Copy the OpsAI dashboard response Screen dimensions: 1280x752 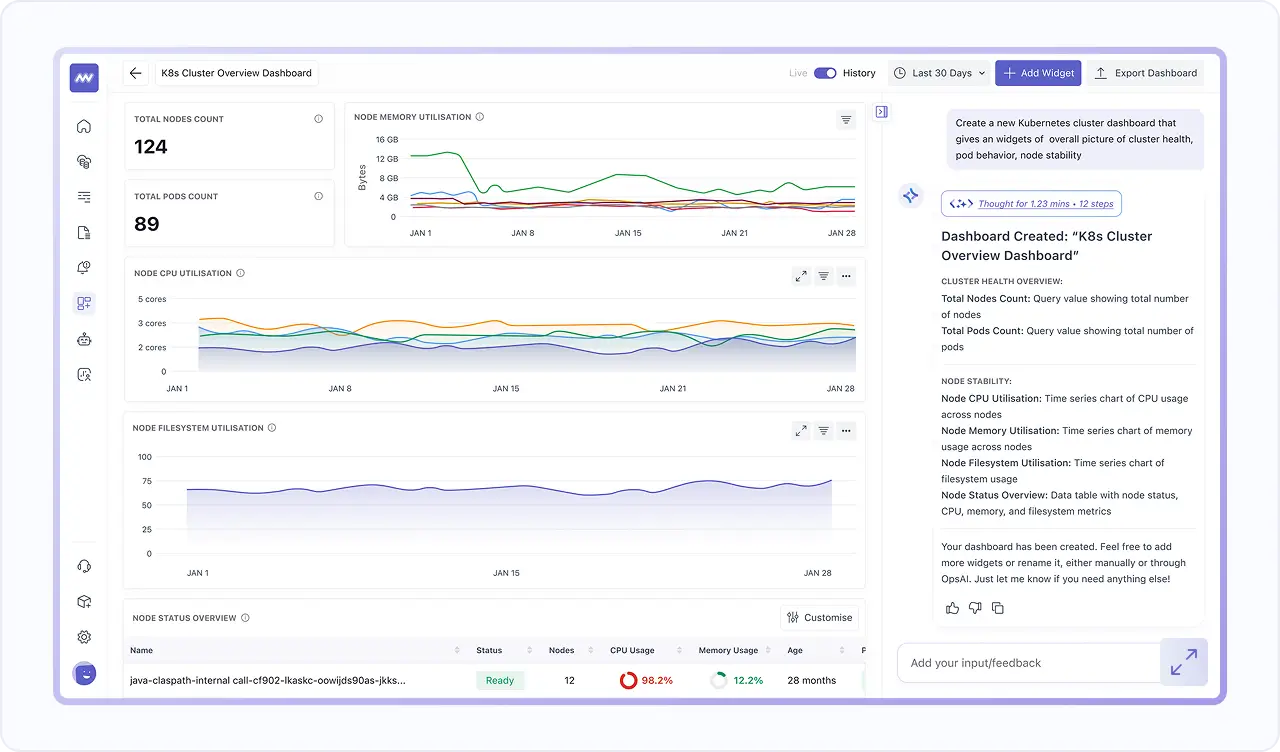tap(997, 607)
